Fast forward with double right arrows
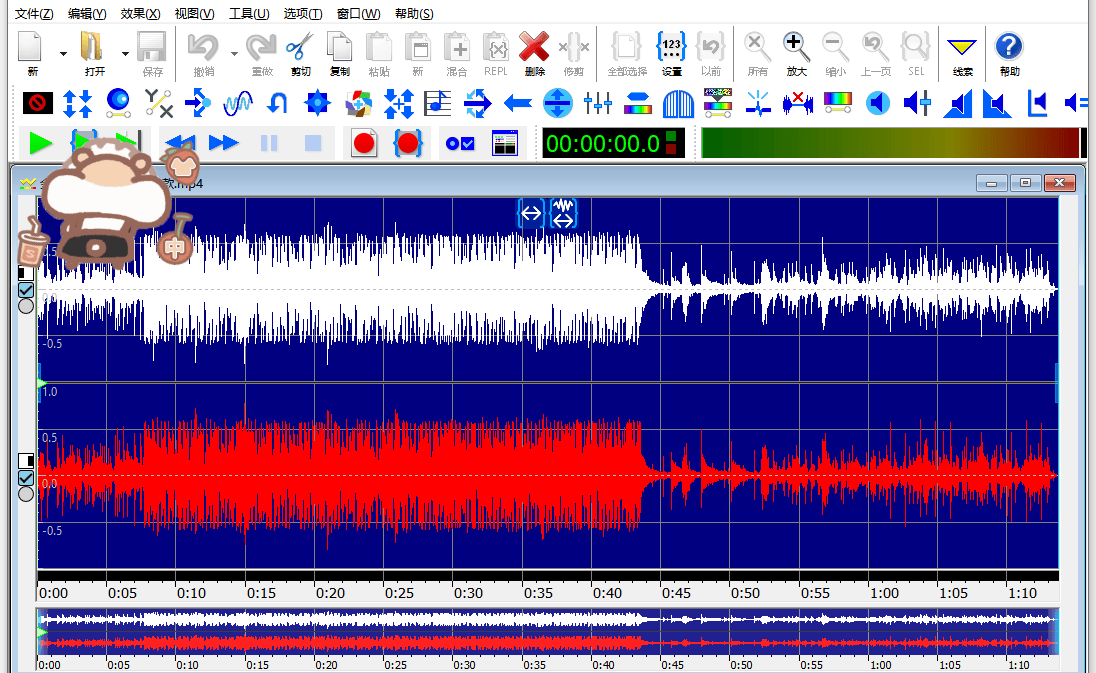The width and height of the screenshot is (1096, 673). (224, 143)
